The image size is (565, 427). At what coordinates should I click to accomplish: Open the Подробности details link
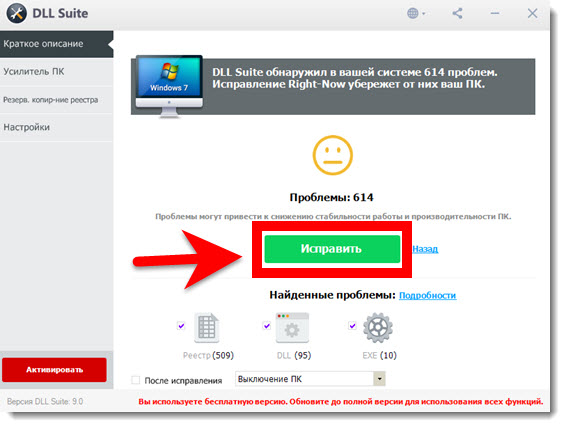pyautogui.click(x=427, y=295)
